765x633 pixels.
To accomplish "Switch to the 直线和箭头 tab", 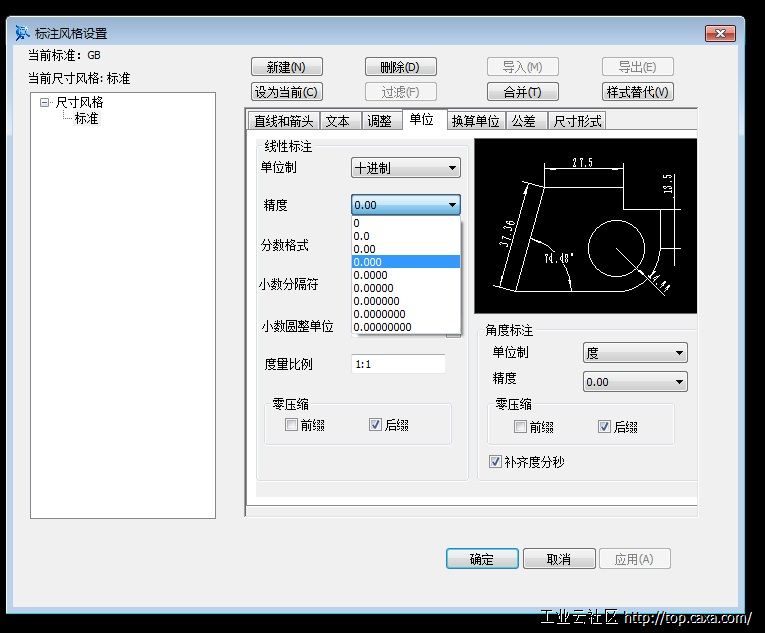I will (283, 121).
